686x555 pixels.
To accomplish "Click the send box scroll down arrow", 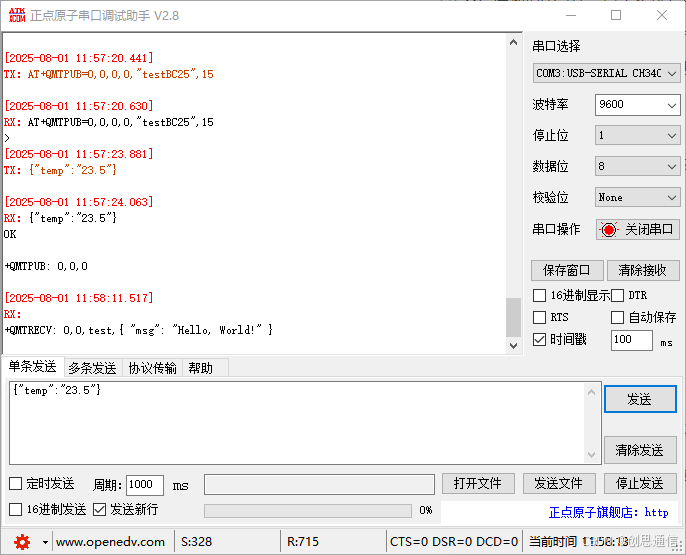I will (x=592, y=454).
